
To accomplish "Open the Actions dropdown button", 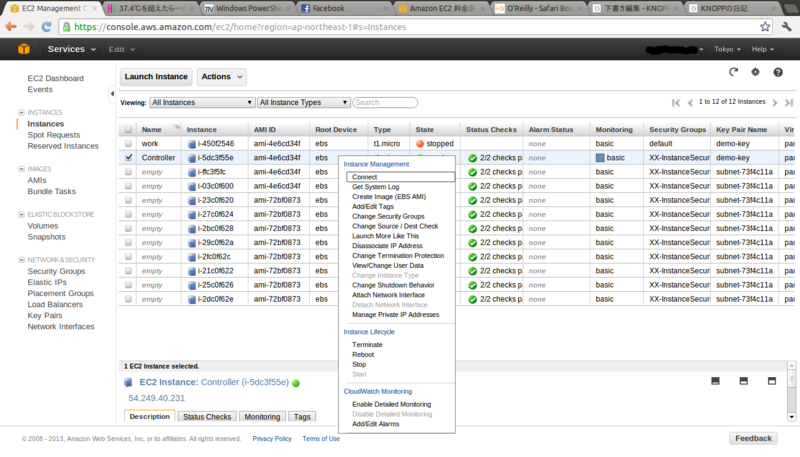I will (221, 77).
